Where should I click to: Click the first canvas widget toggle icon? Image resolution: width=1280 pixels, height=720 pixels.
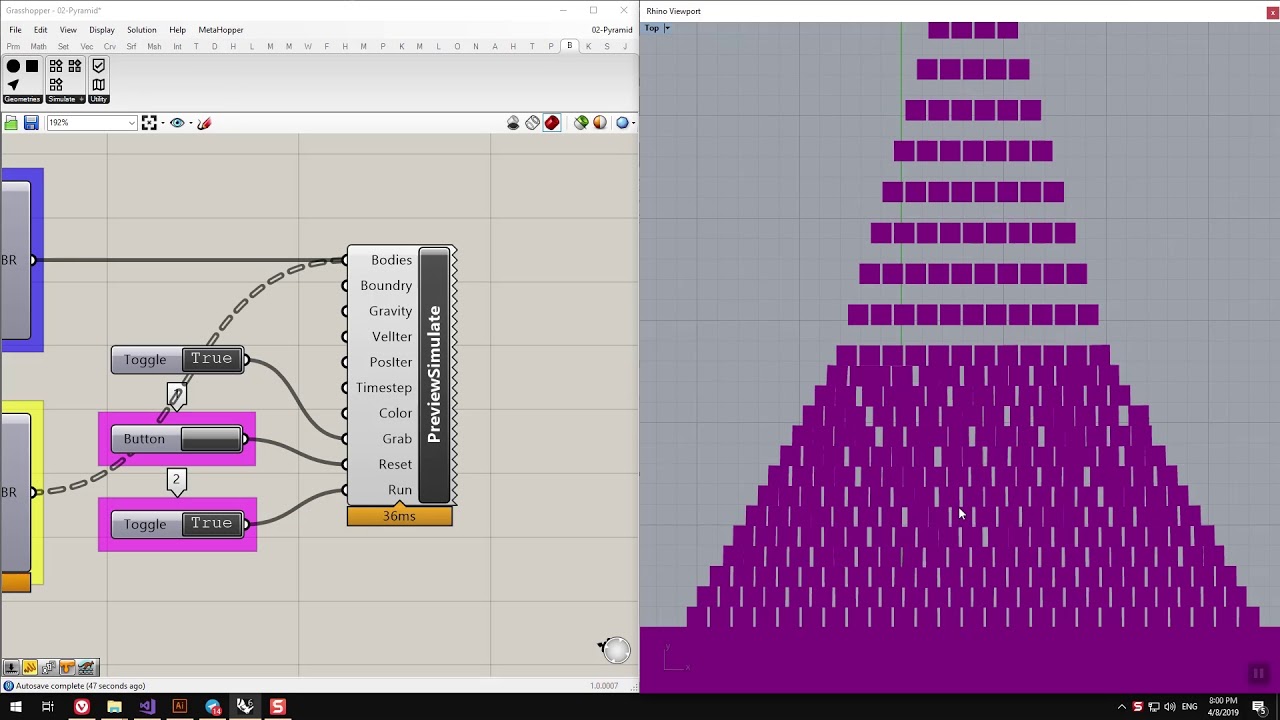click(x=11, y=668)
